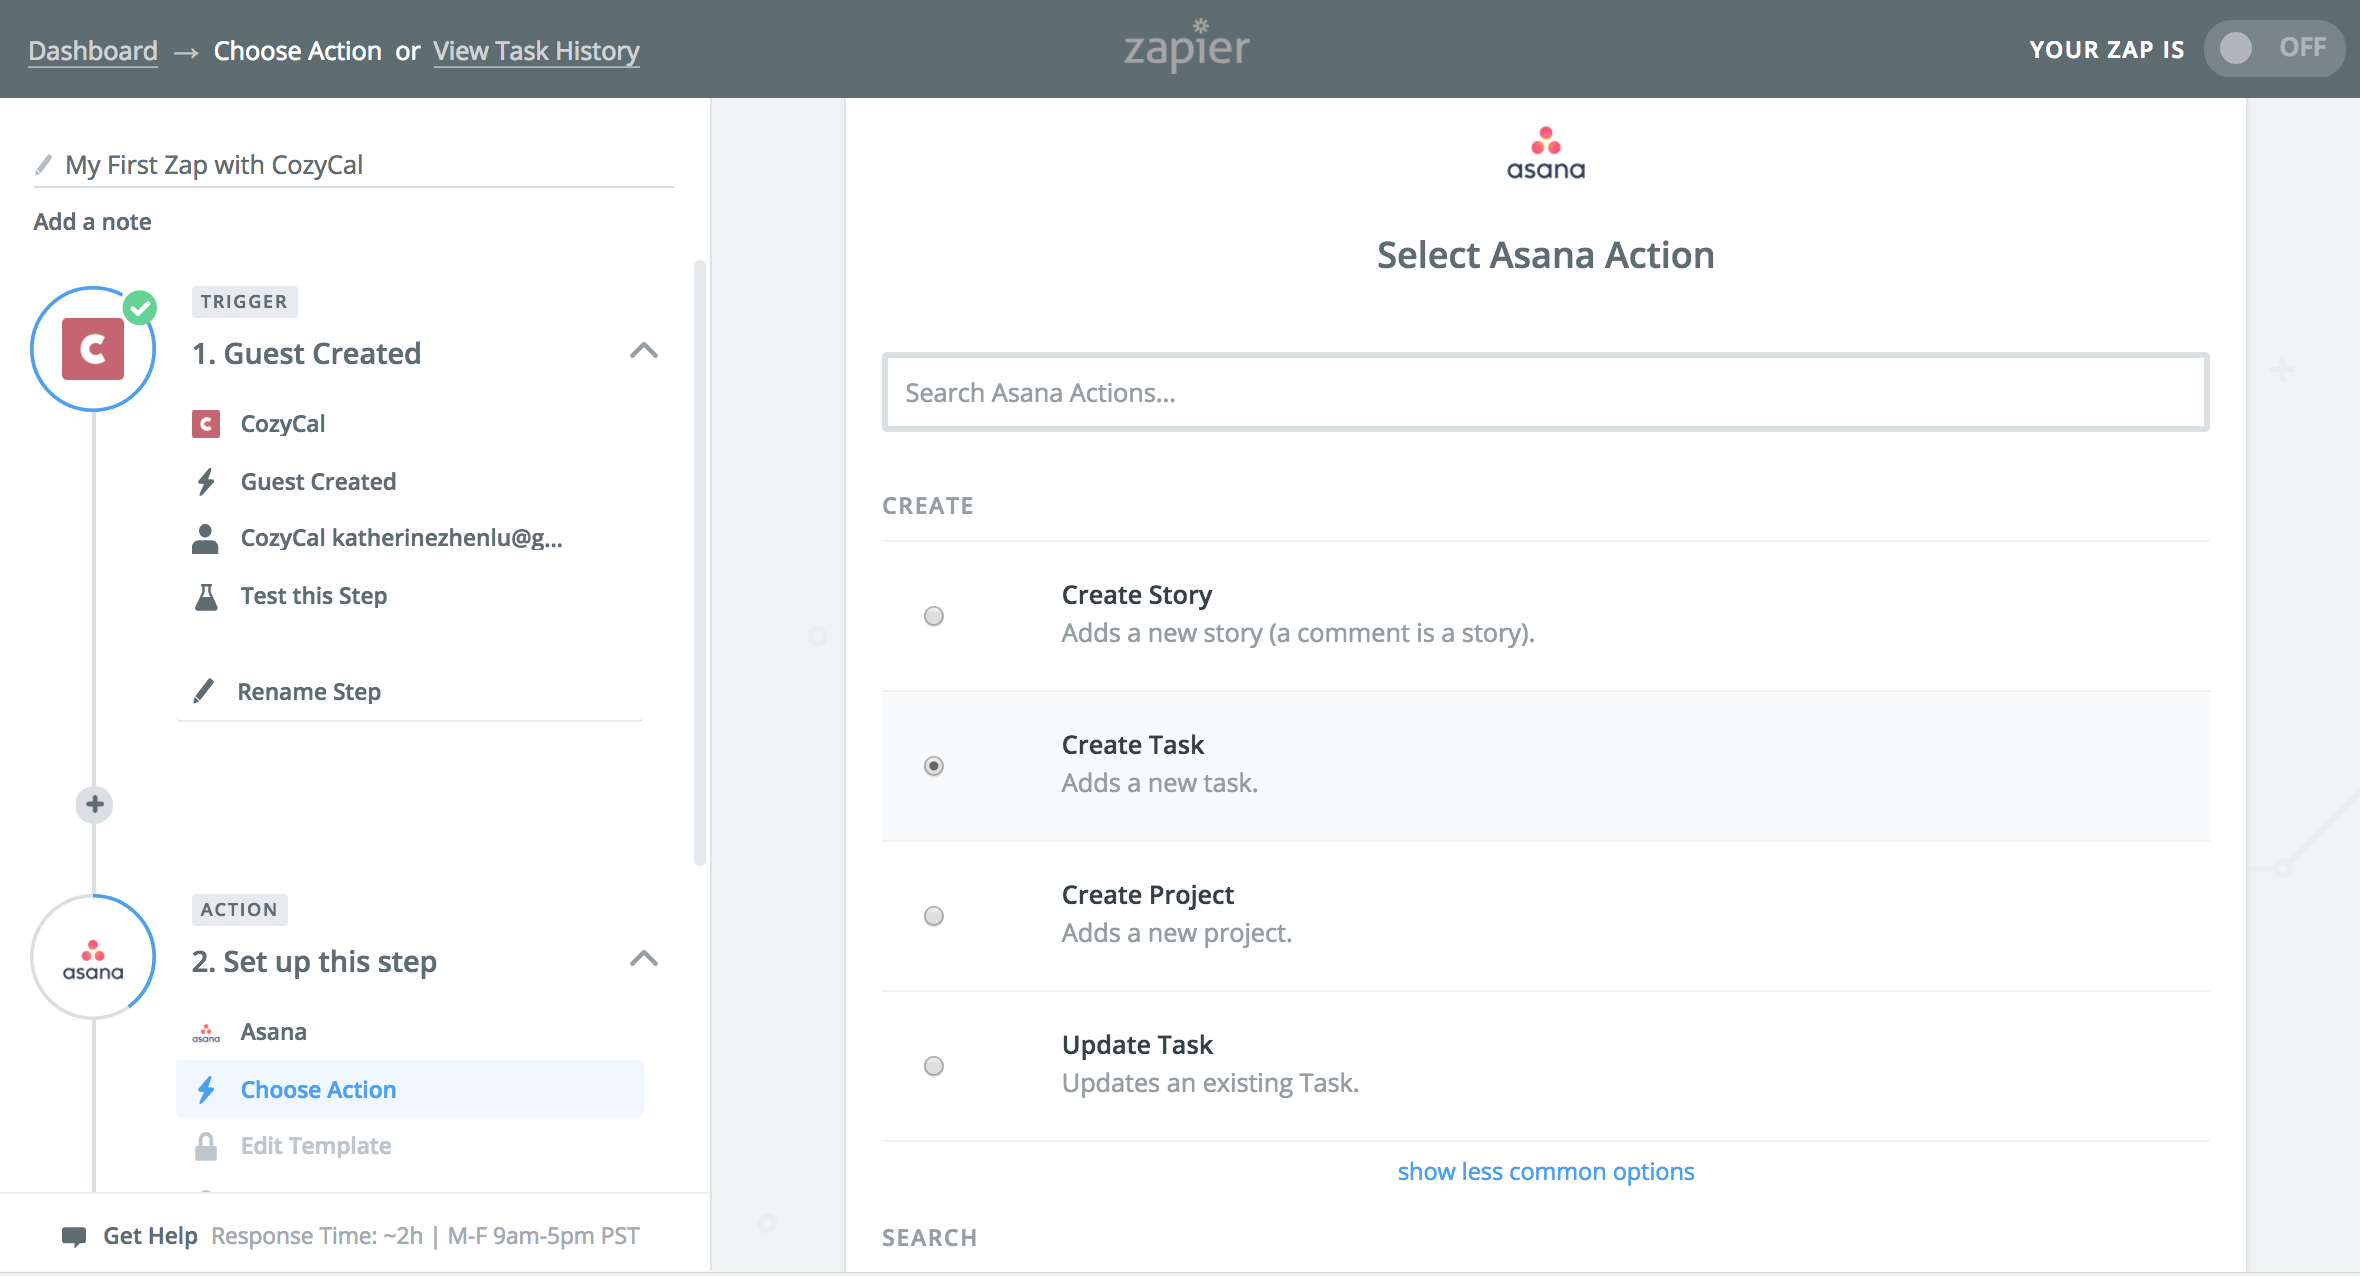This screenshot has width=2360, height=1276.
Task: Click the Get Help chat bubble icon
Action: tap(74, 1236)
